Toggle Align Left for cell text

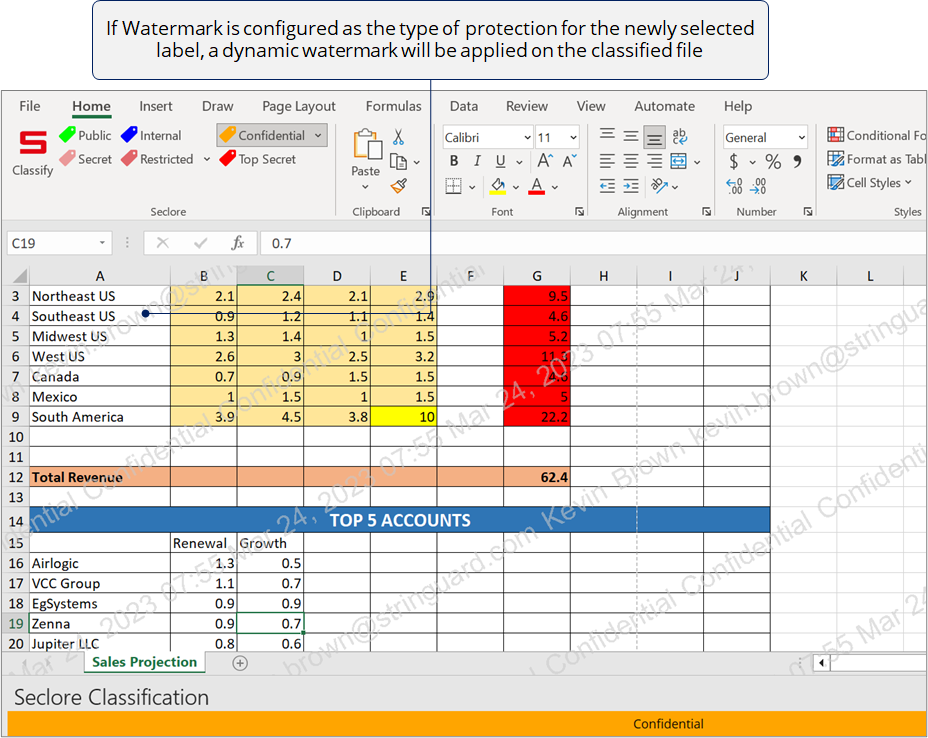[x=607, y=161]
